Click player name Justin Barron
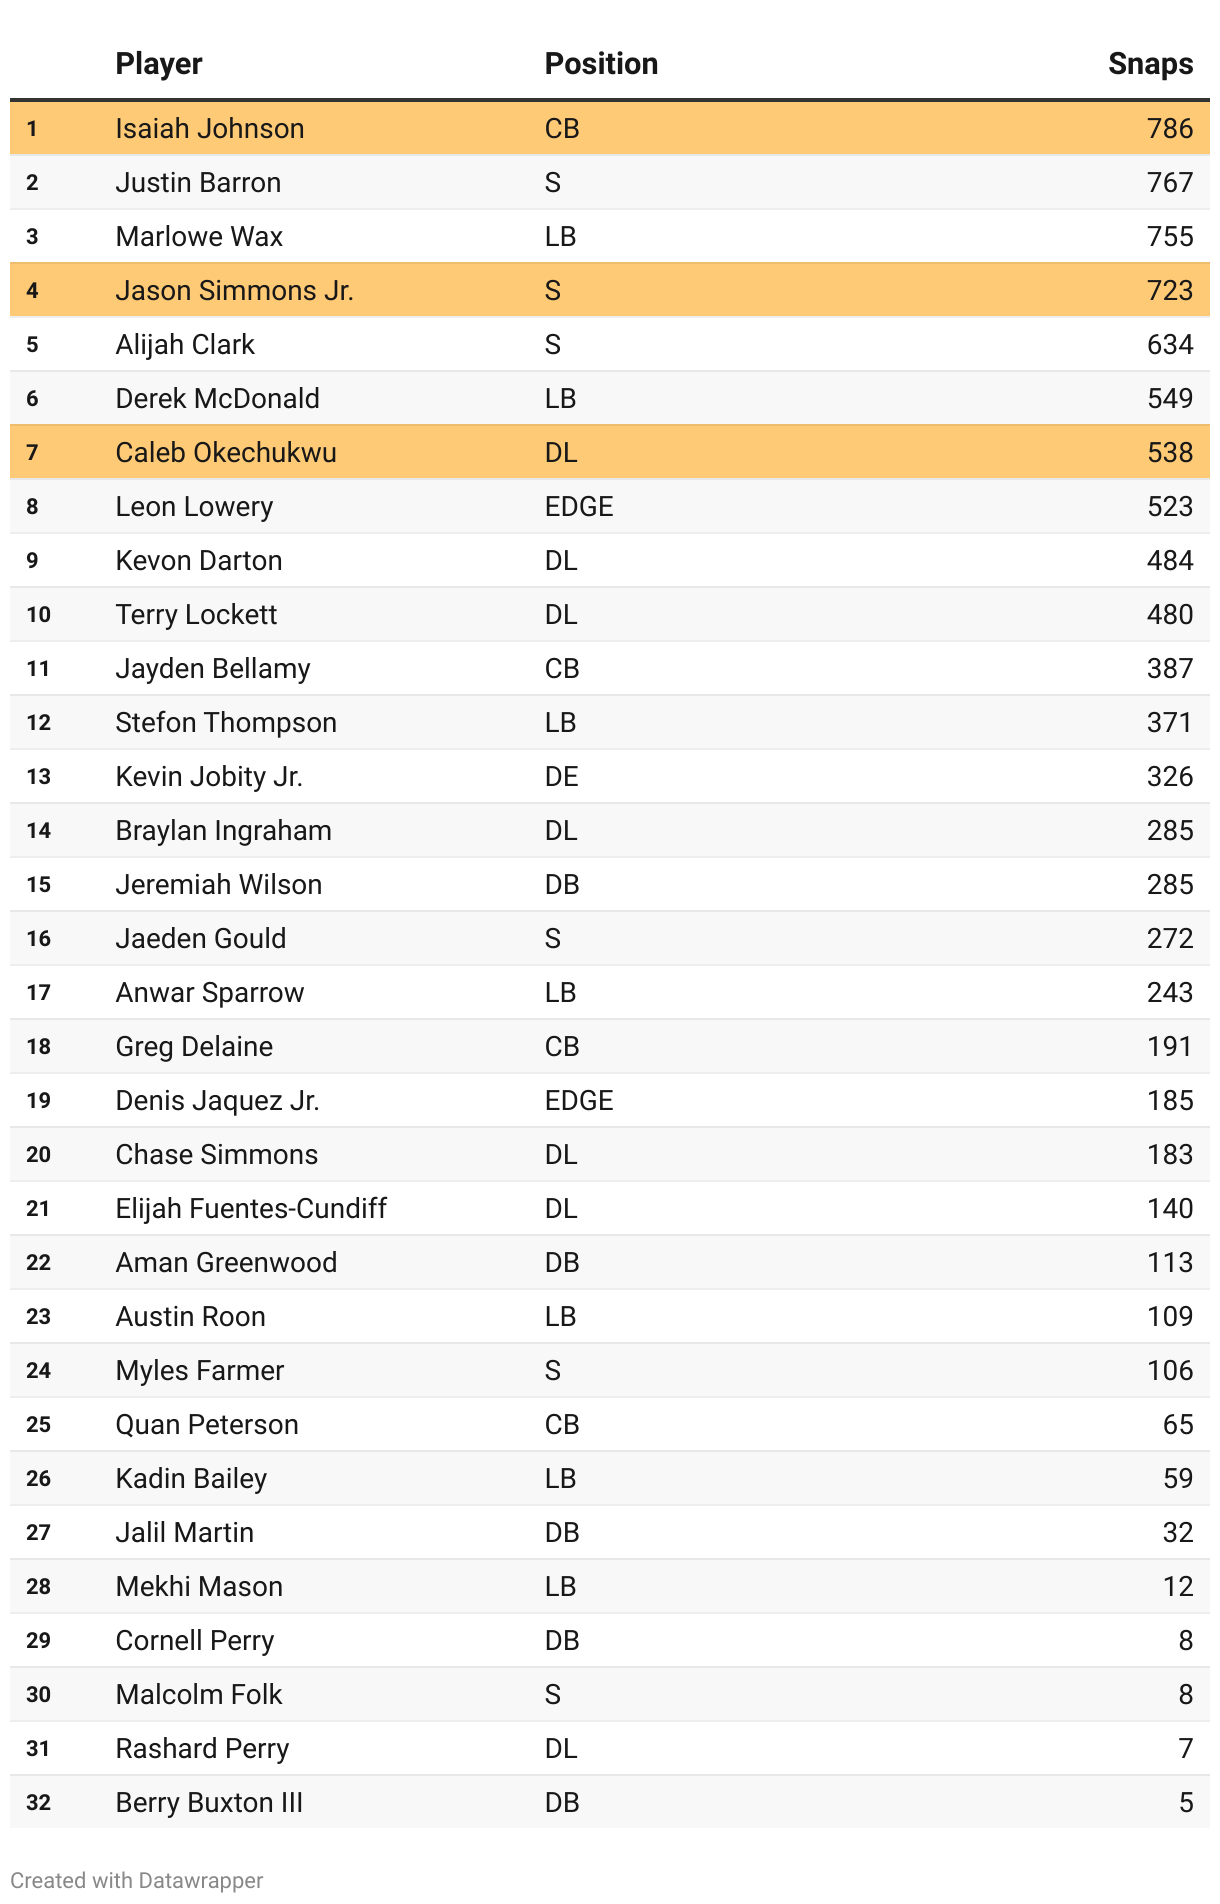1220x1904 pixels. pos(198,182)
